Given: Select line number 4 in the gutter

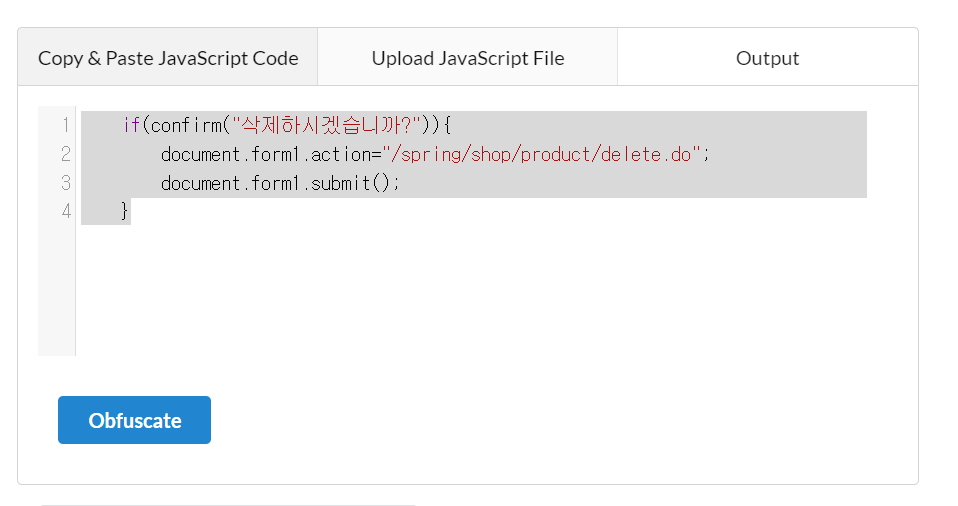Looking at the screenshot, I should pos(65,211).
